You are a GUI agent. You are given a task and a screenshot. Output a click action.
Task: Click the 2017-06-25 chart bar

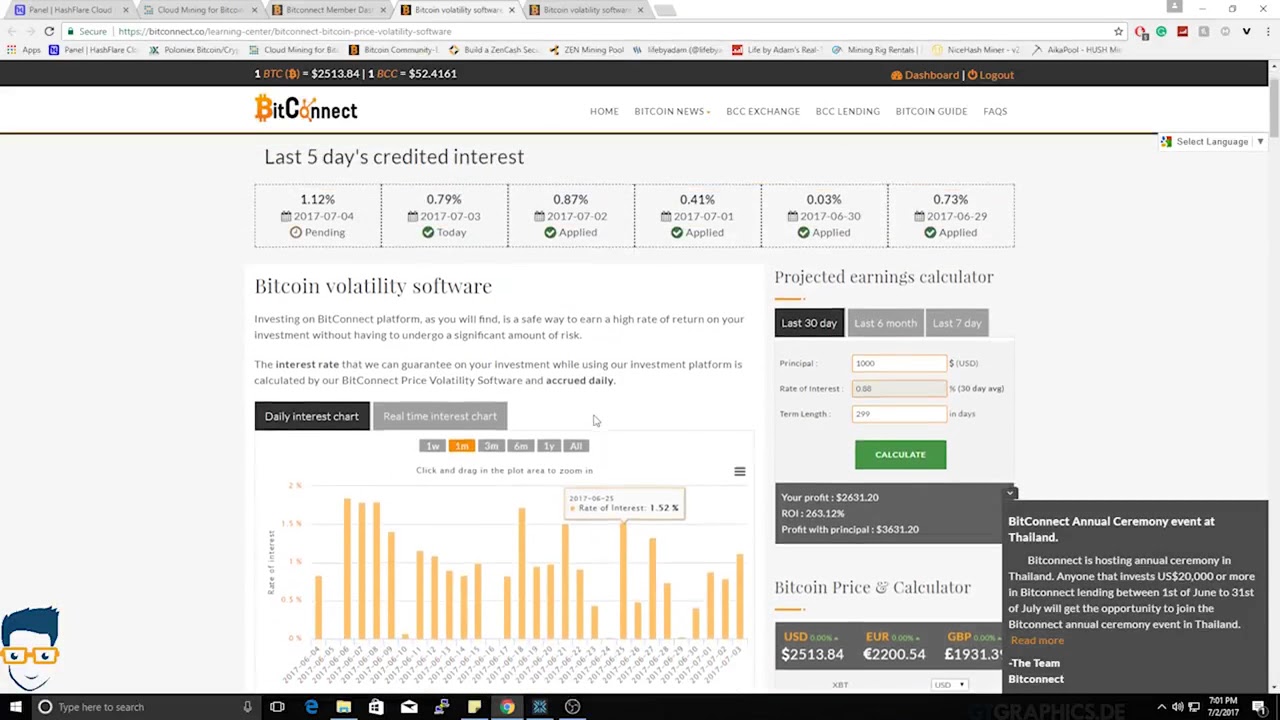[x=623, y=581]
